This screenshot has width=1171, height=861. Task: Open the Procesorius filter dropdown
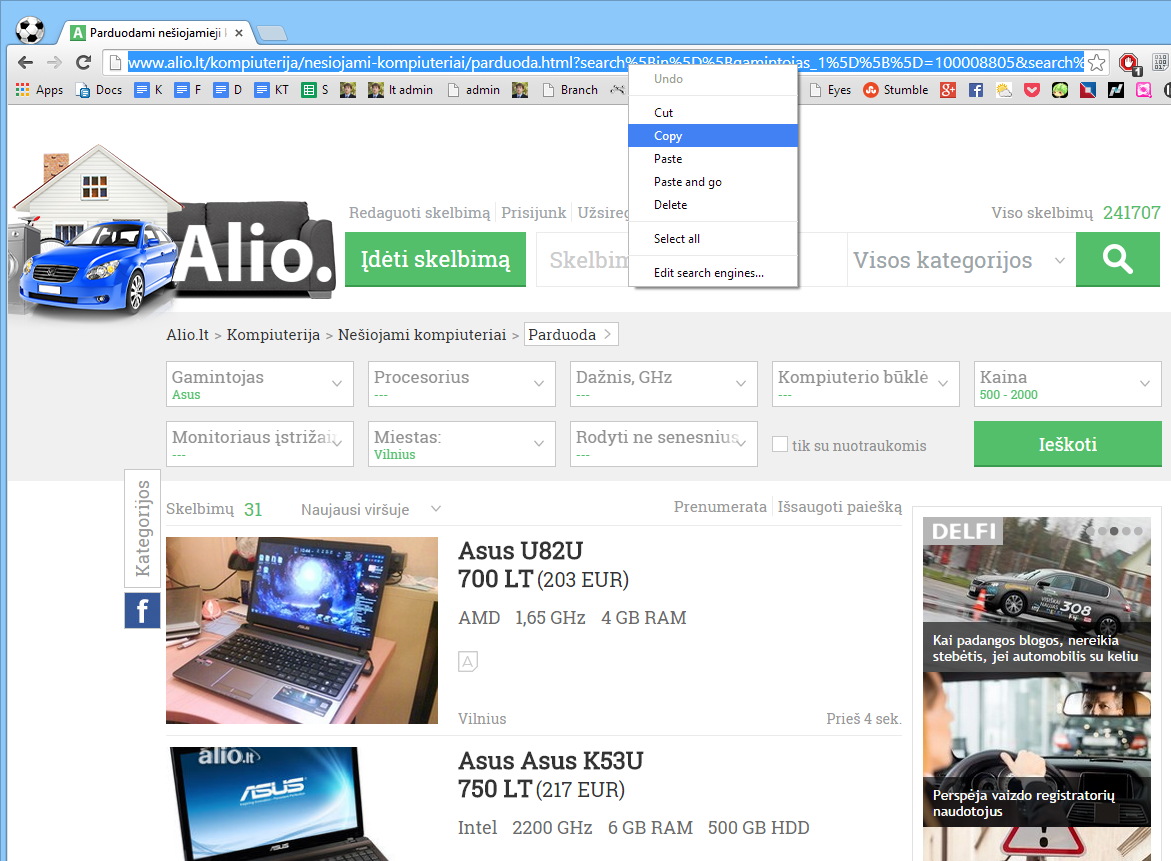click(x=462, y=384)
